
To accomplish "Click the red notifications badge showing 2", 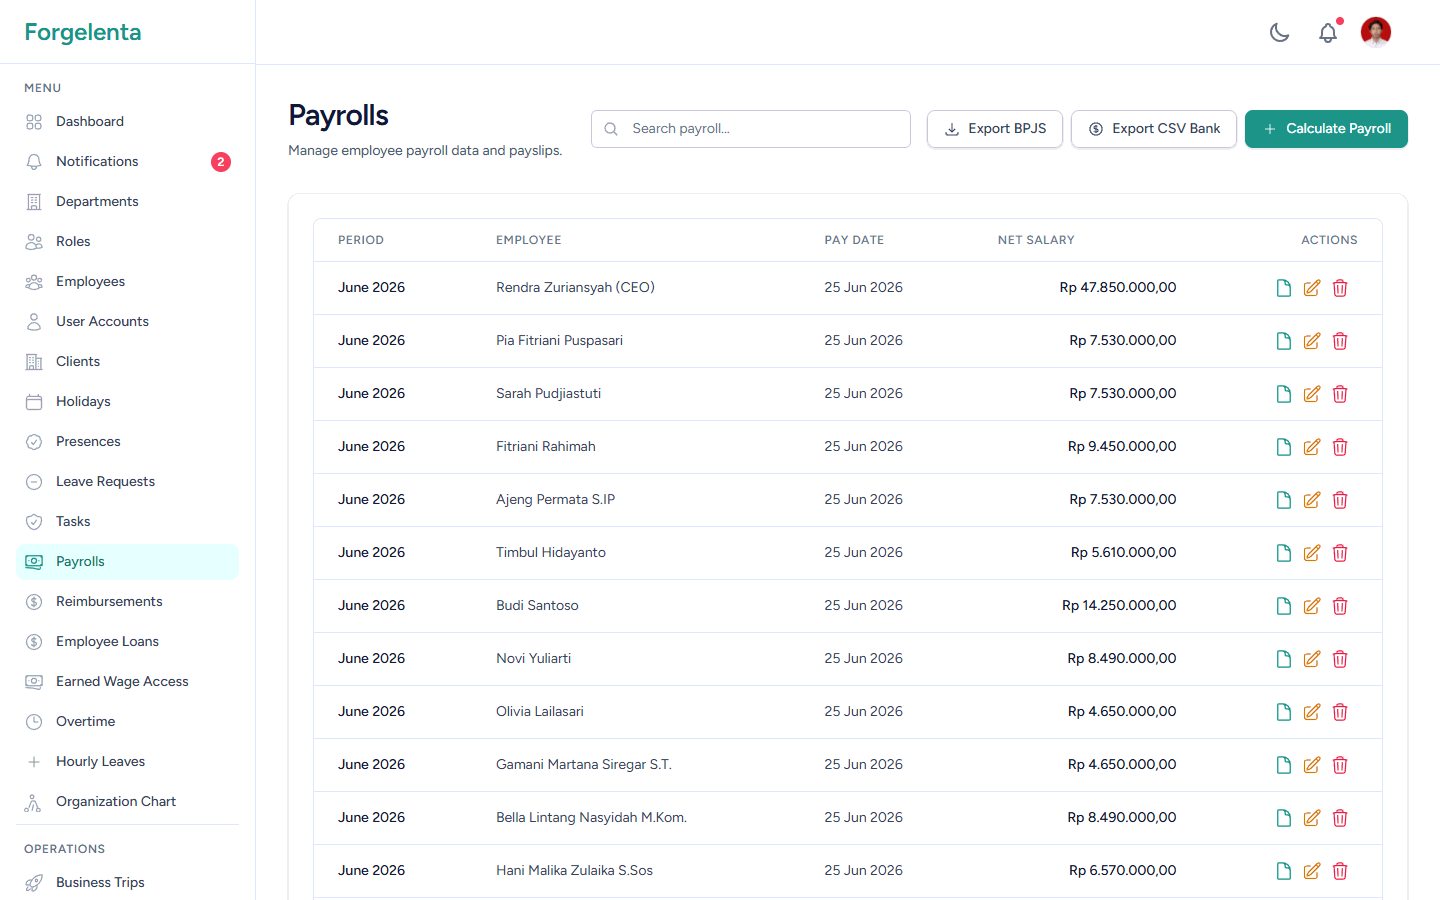I will pos(221,162).
